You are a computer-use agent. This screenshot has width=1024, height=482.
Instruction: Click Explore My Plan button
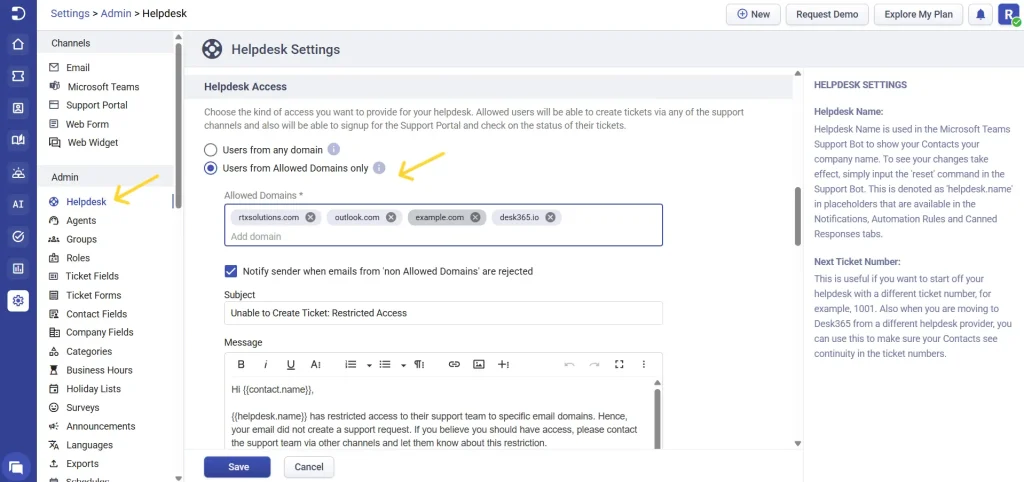(918, 14)
